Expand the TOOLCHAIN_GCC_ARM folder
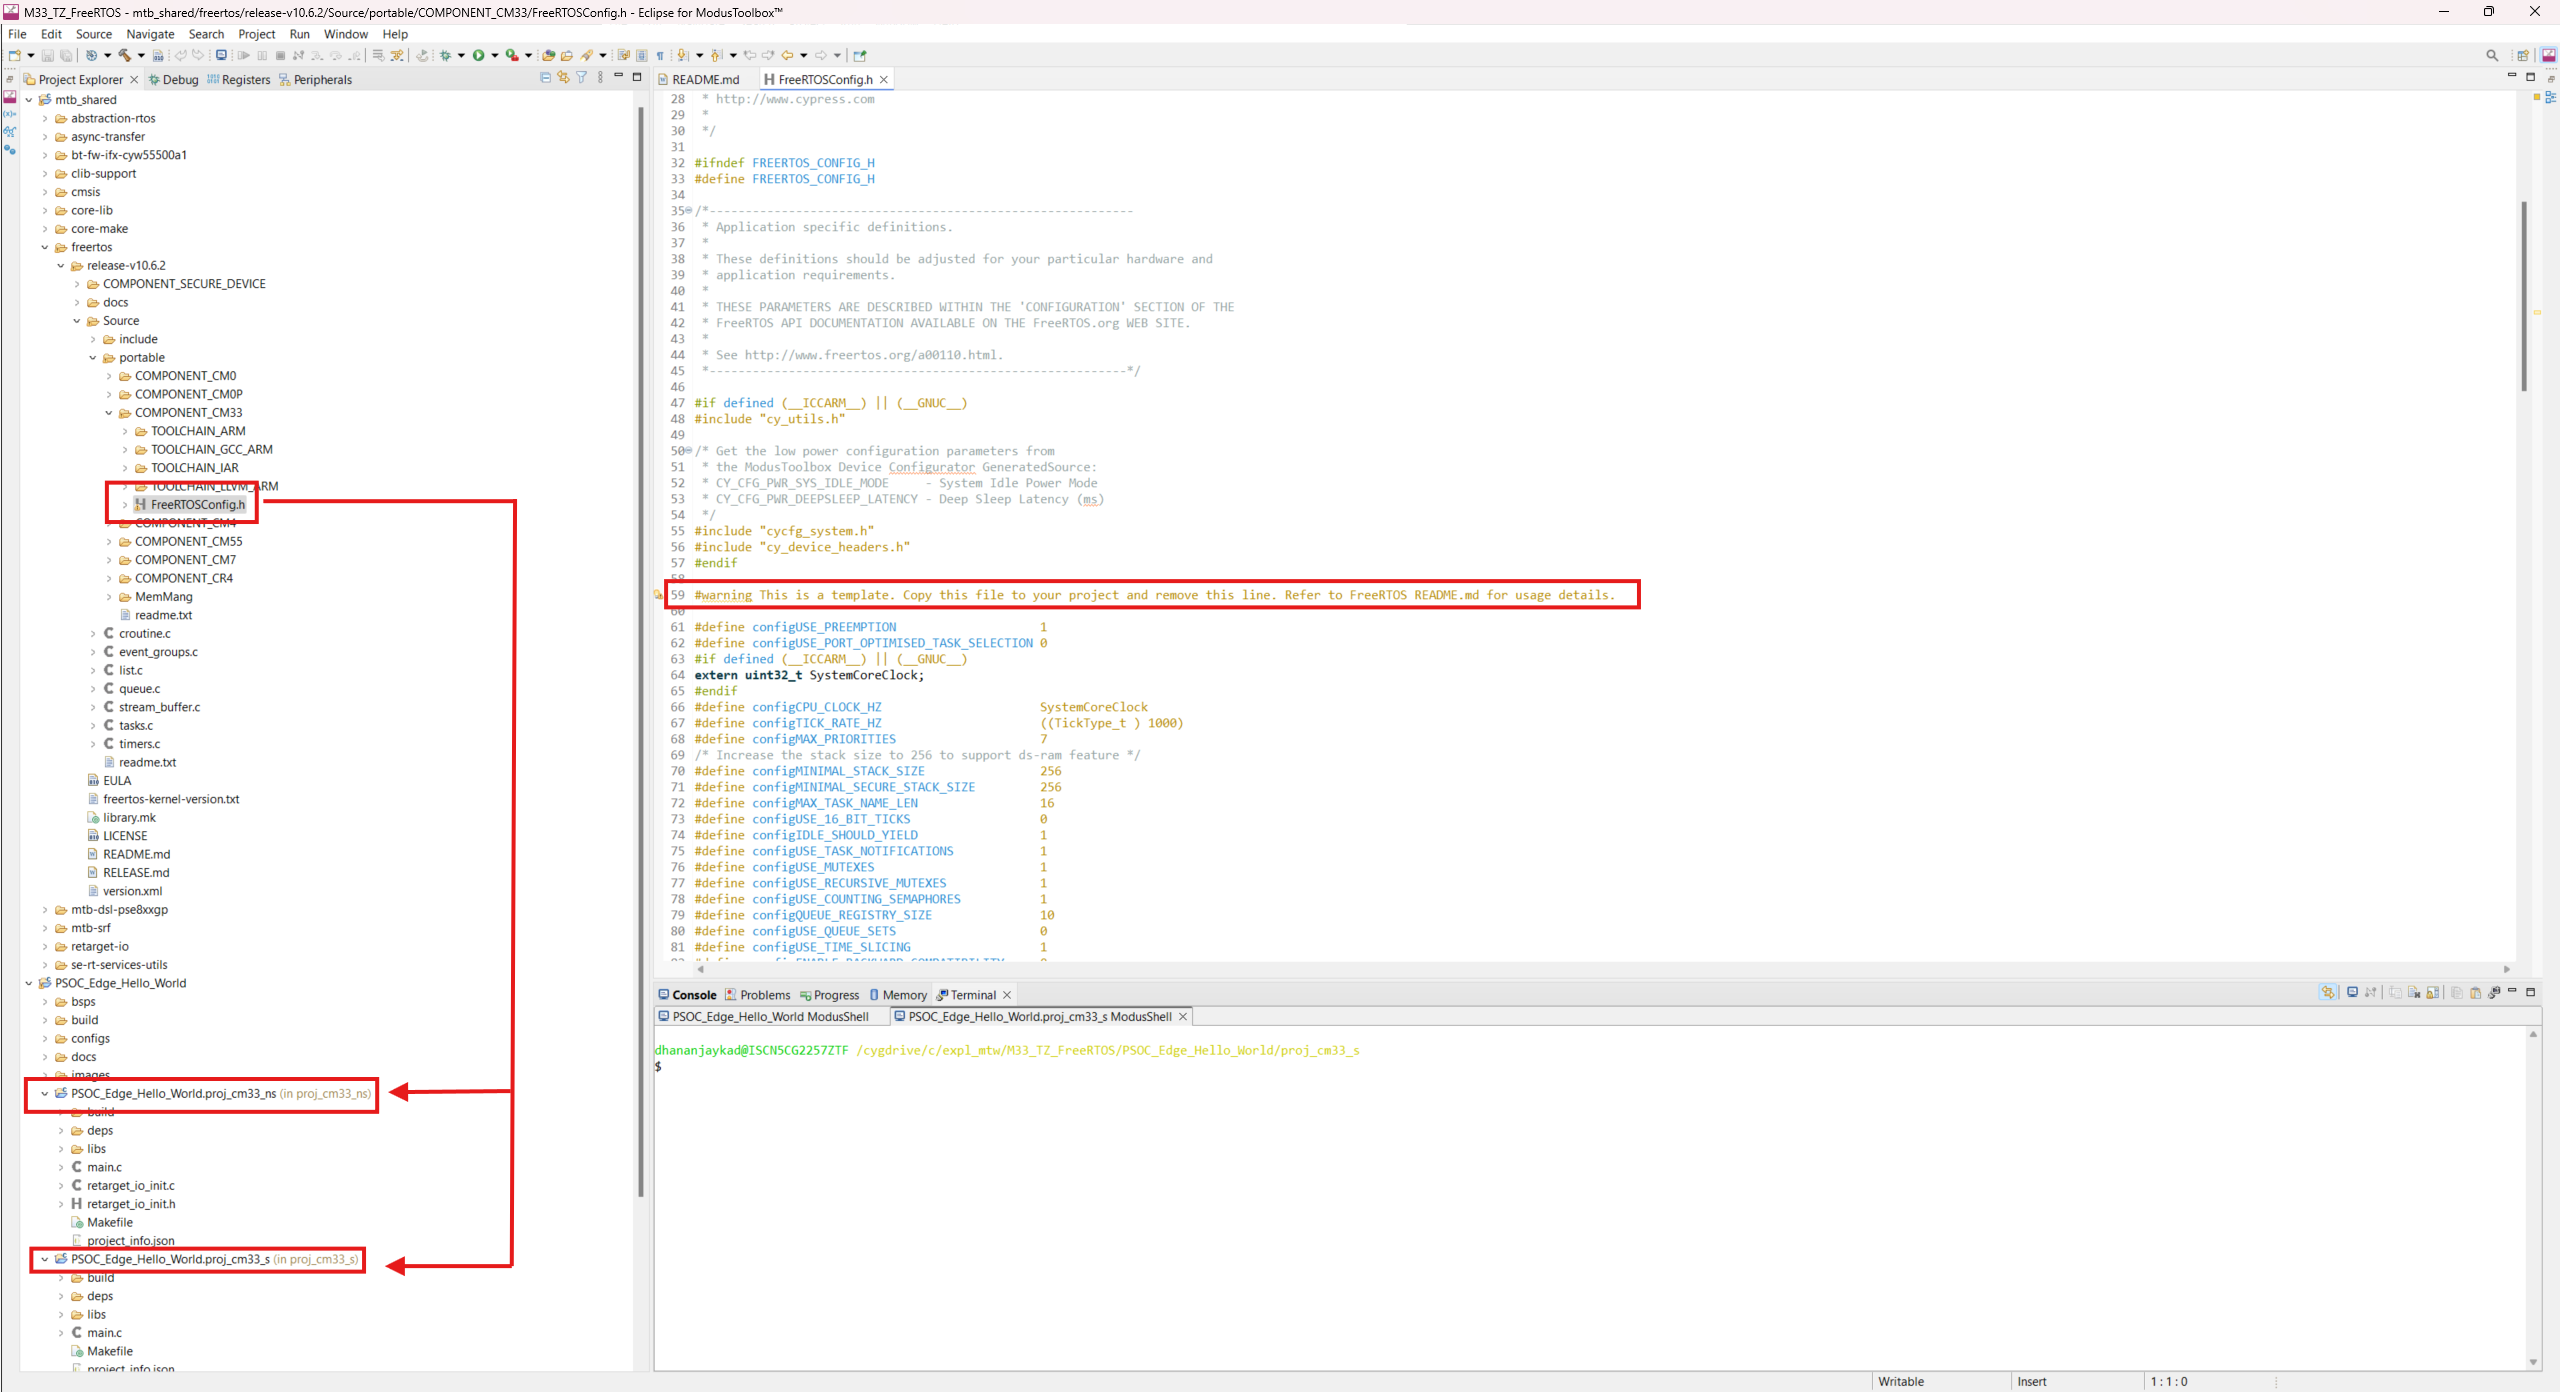Viewport: 2560px width, 1392px height. (125, 450)
